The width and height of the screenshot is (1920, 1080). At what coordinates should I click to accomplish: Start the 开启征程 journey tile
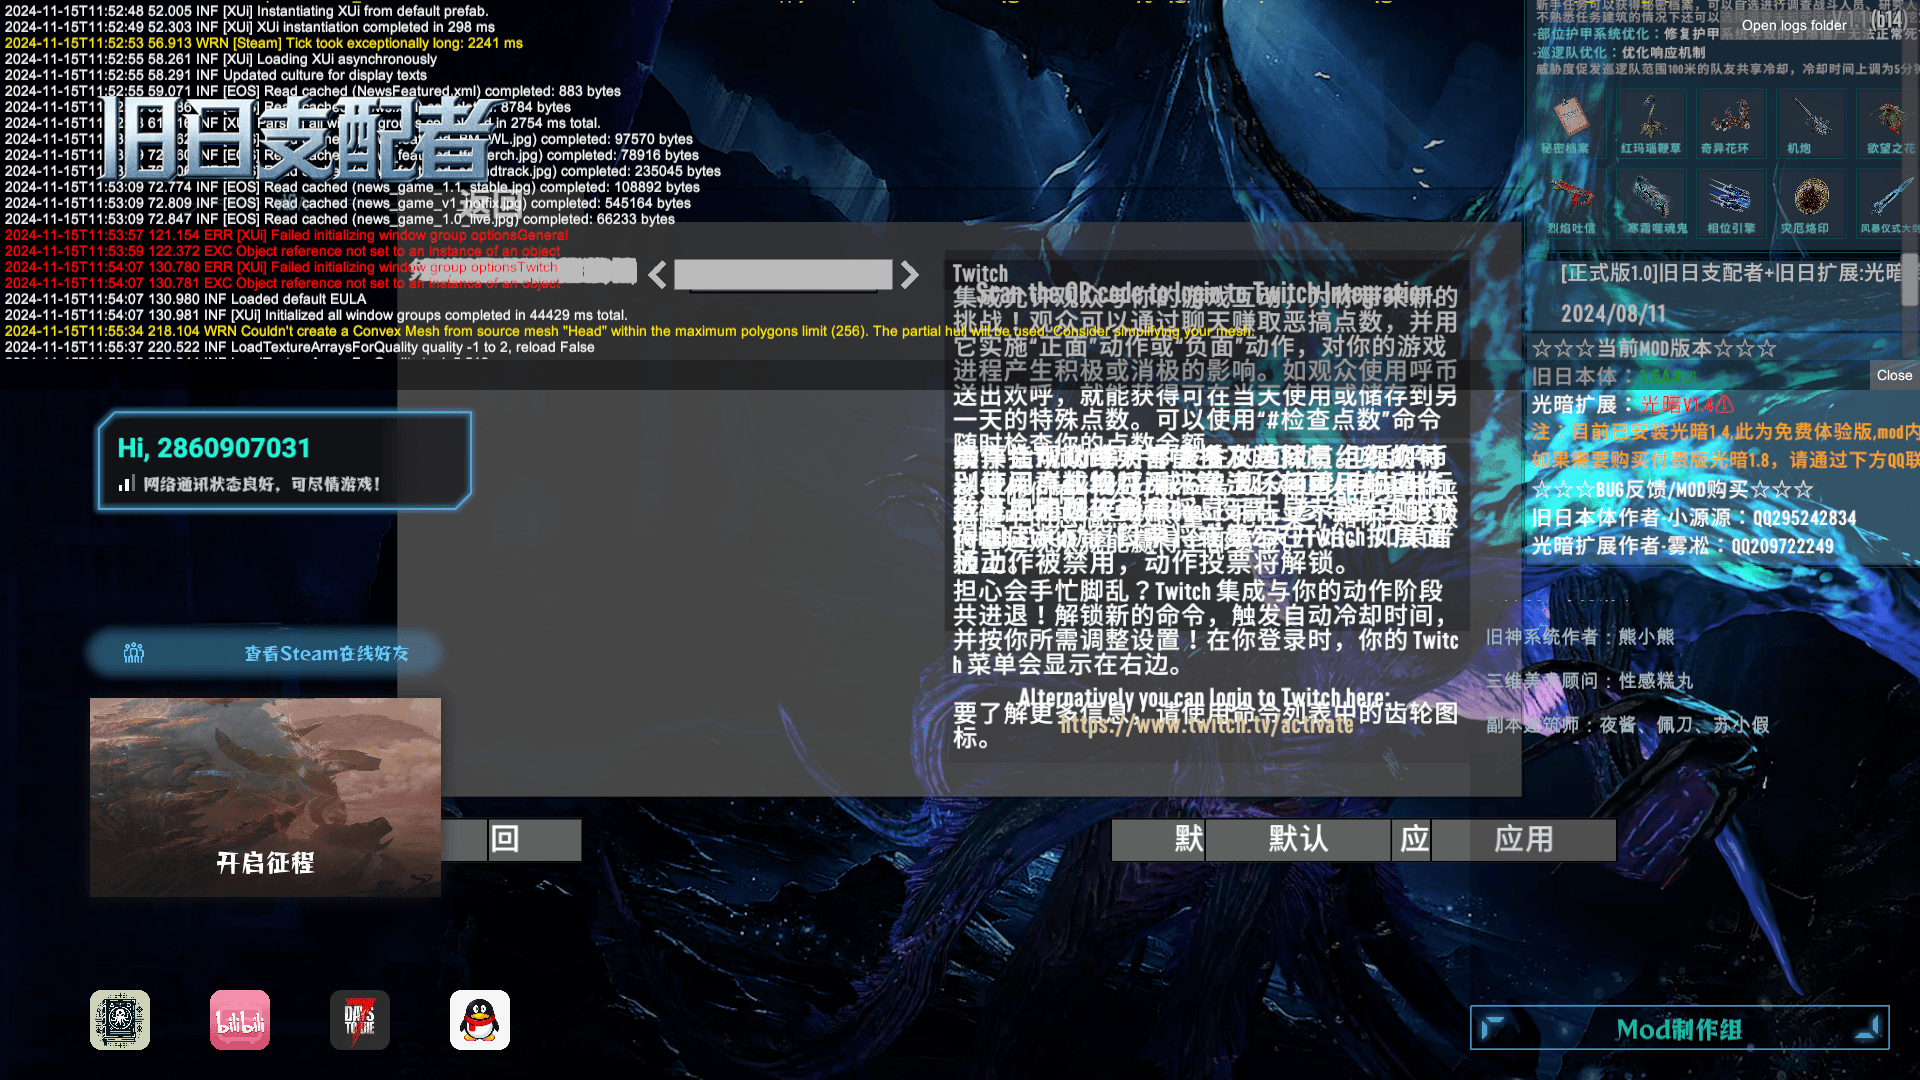(x=265, y=797)
